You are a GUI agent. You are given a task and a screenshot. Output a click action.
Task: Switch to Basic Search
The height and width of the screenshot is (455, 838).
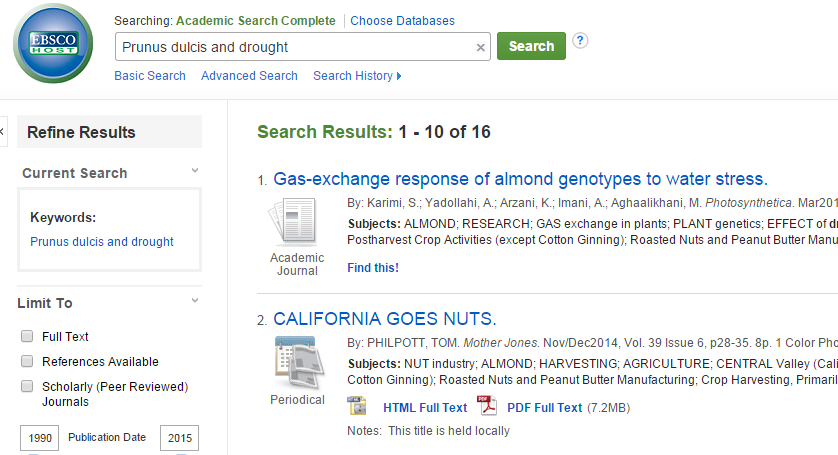click(150, 76)
